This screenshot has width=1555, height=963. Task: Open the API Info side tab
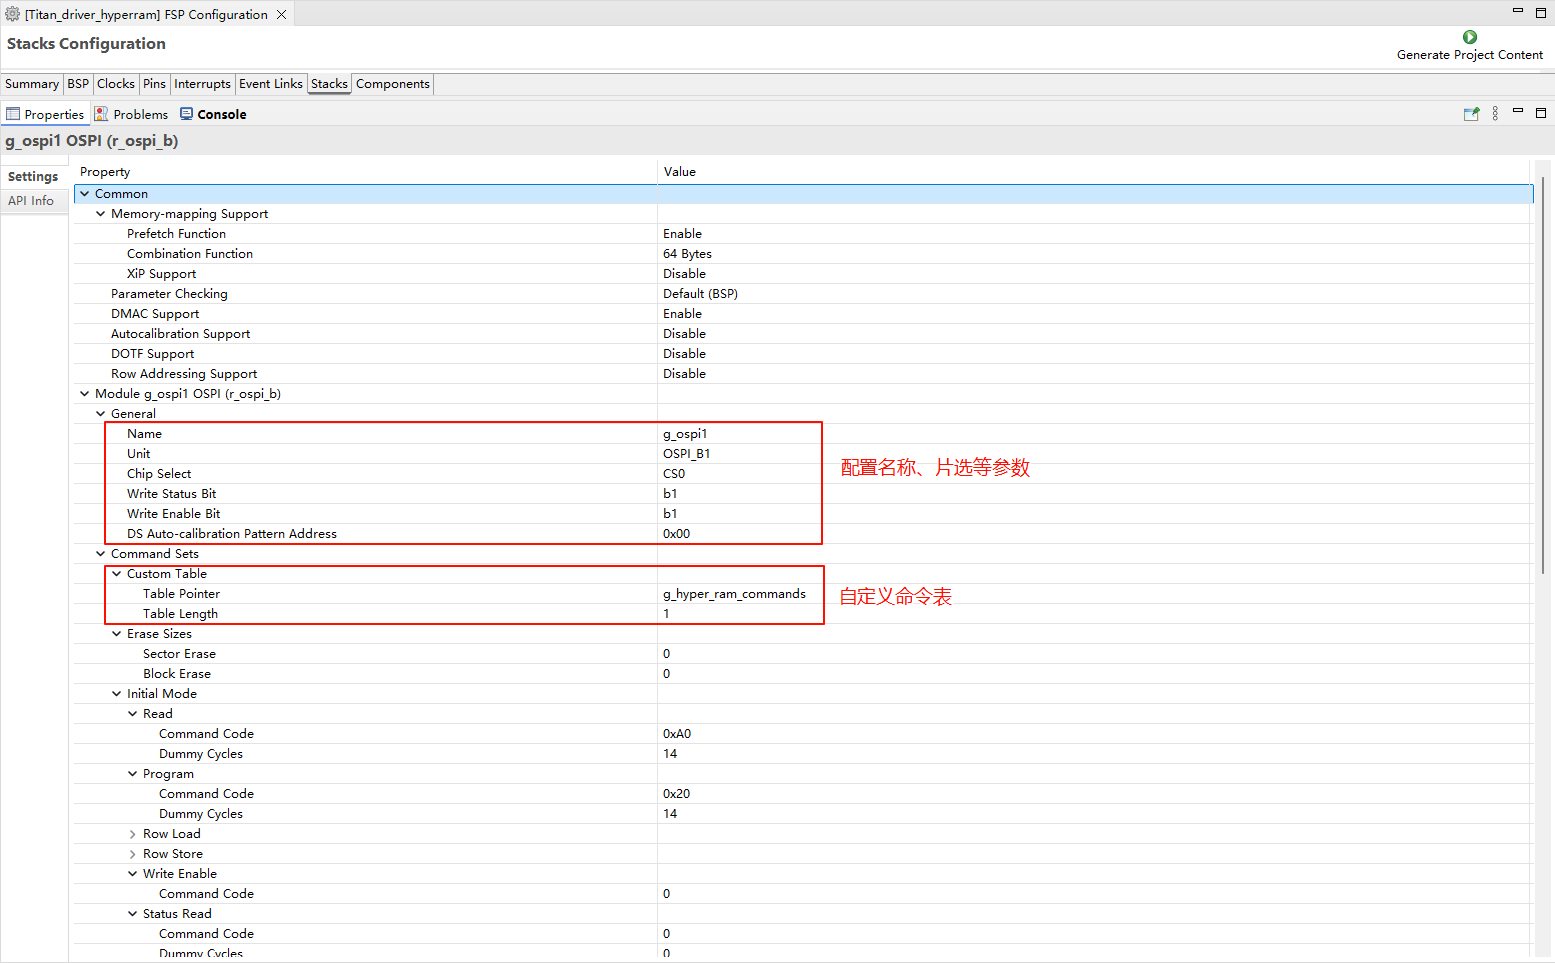(x=31, y=201)
